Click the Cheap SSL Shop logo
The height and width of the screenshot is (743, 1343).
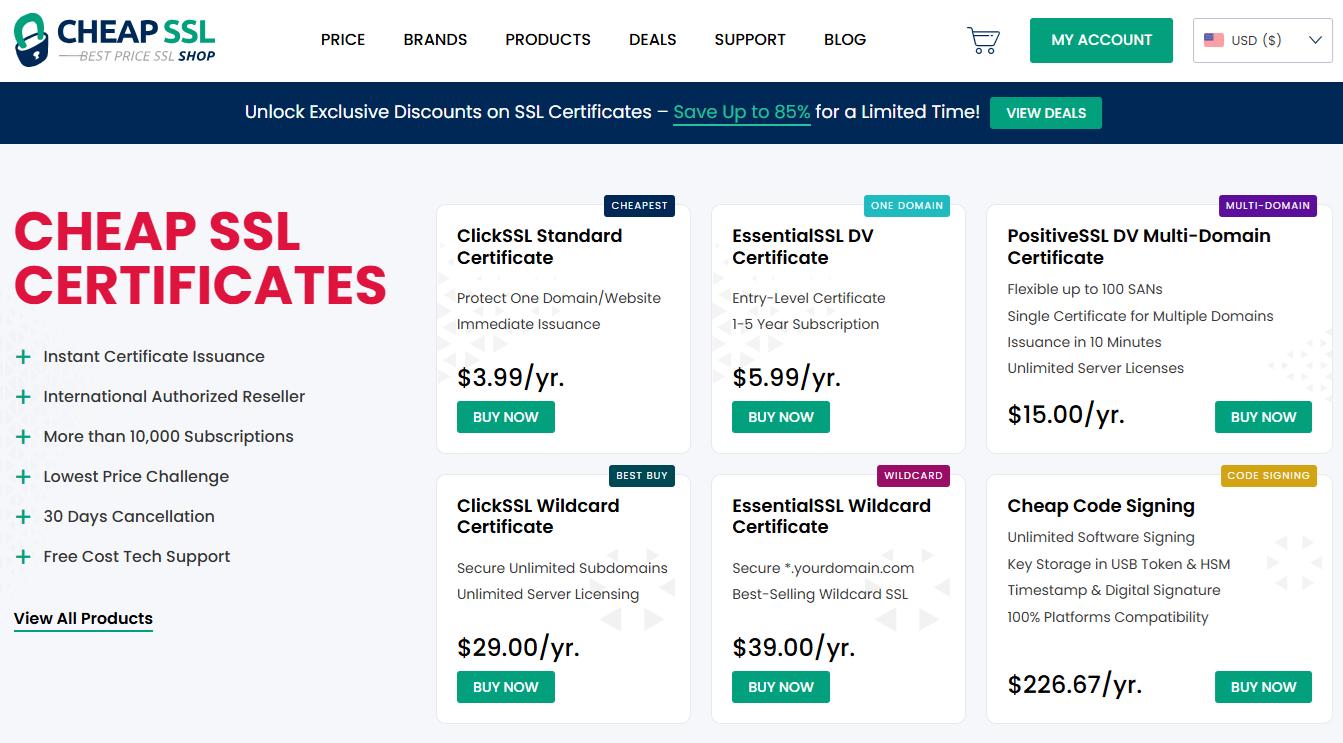[x=115, y=40]
